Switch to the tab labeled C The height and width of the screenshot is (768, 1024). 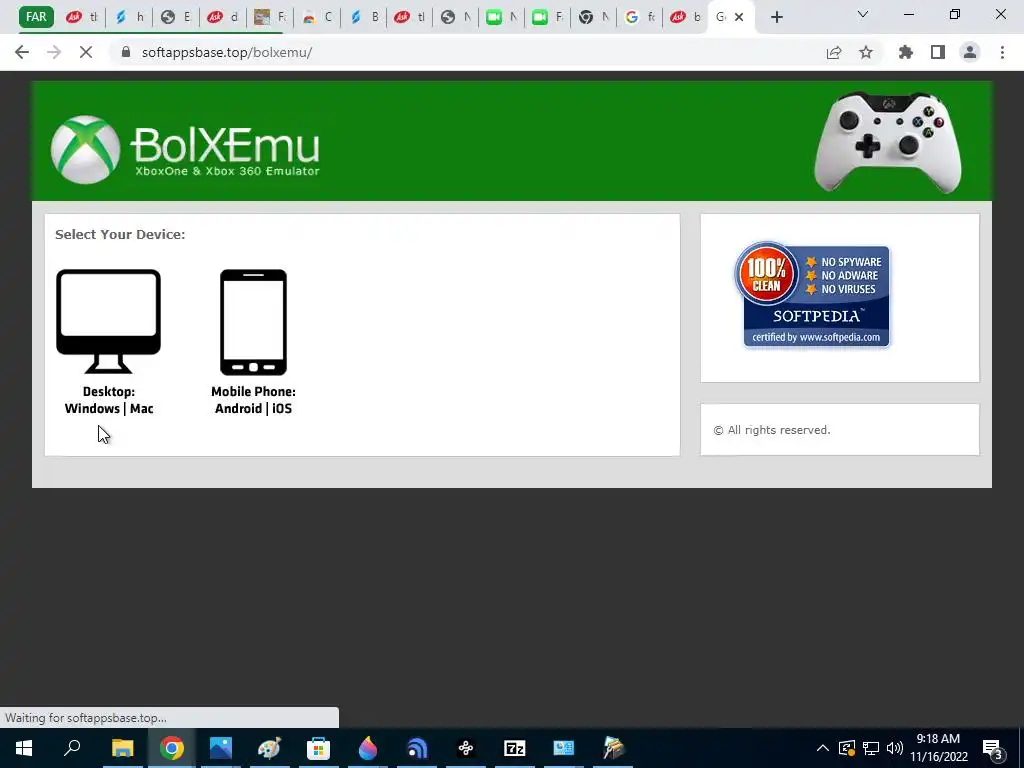(317, 17)
